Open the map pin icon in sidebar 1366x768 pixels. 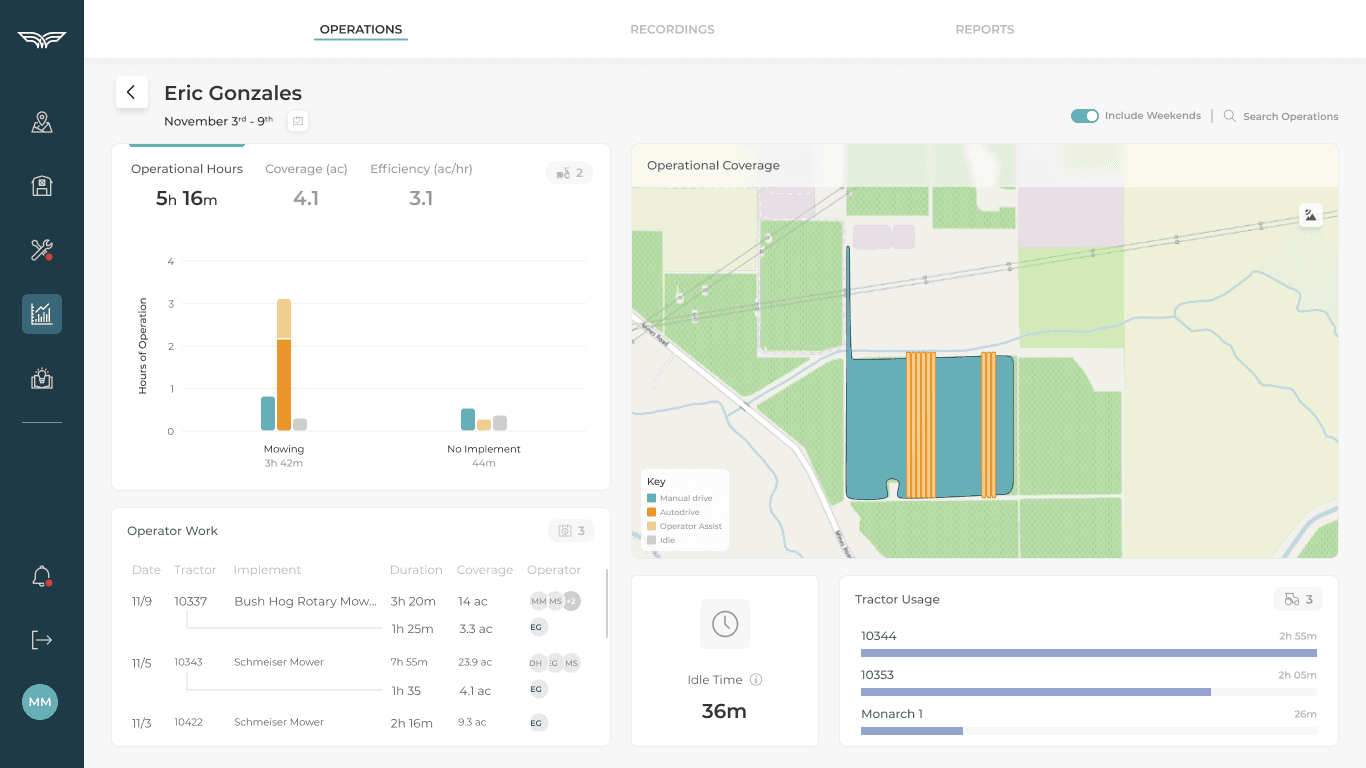pos(41,123)
